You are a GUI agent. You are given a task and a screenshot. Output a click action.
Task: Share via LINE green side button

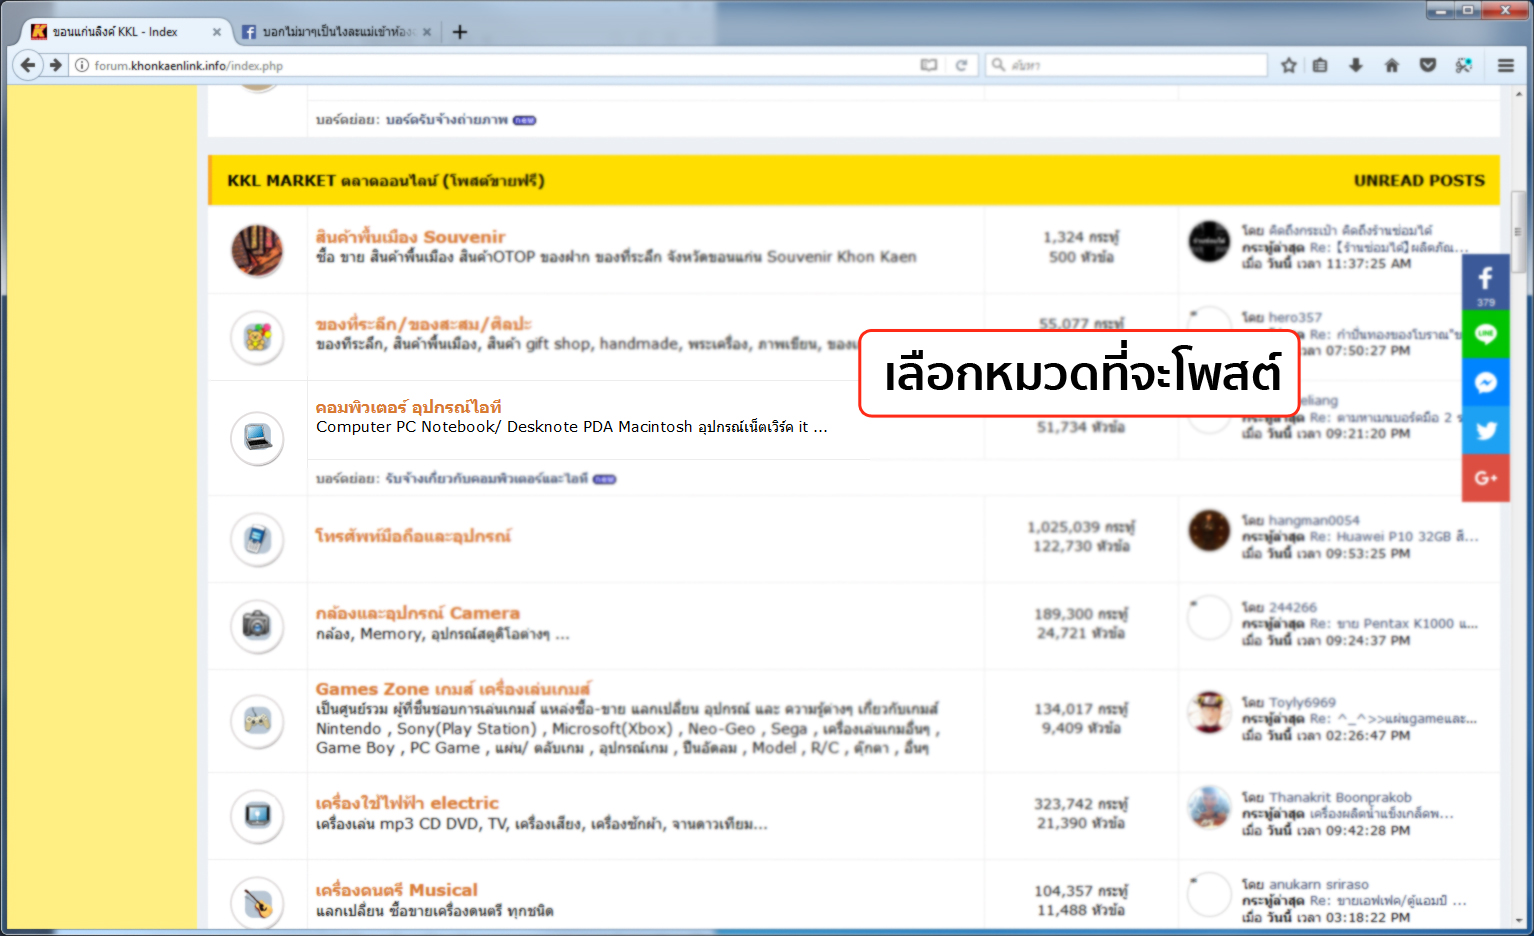(x=1486, y=334)
